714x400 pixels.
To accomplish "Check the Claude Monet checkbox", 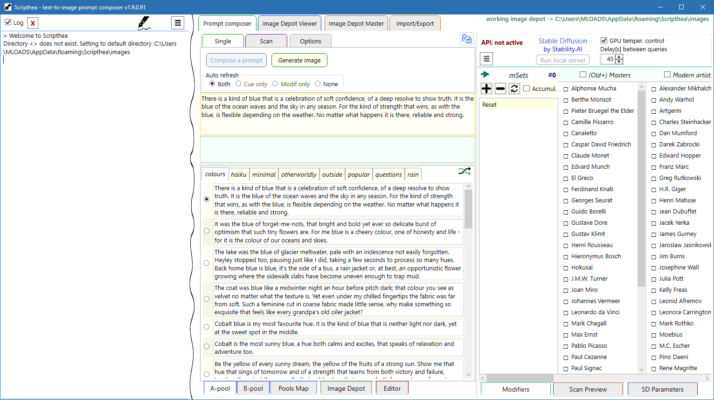I will [566, 156].
